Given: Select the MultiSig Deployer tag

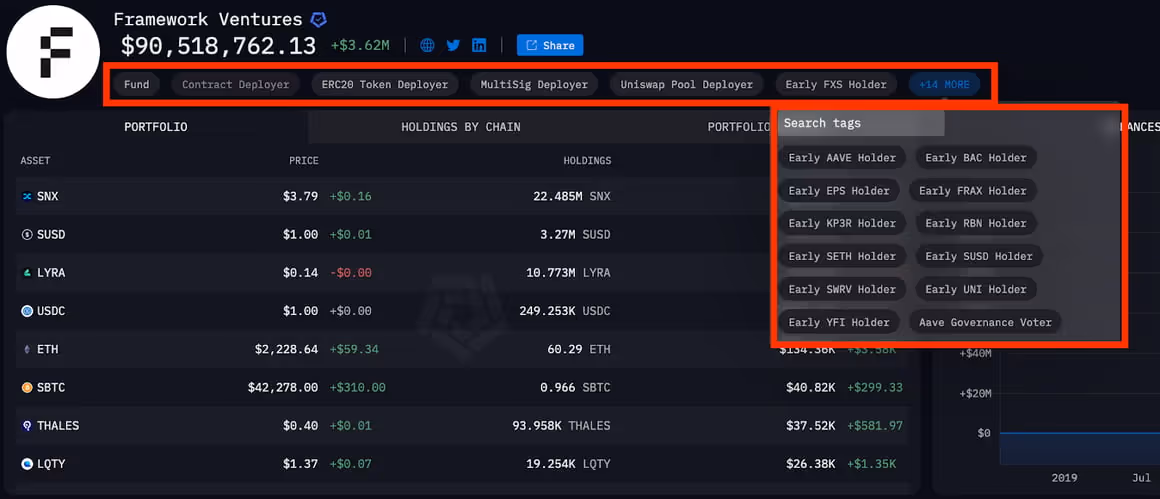Looking at the screenshot, I should coord(534,84).
